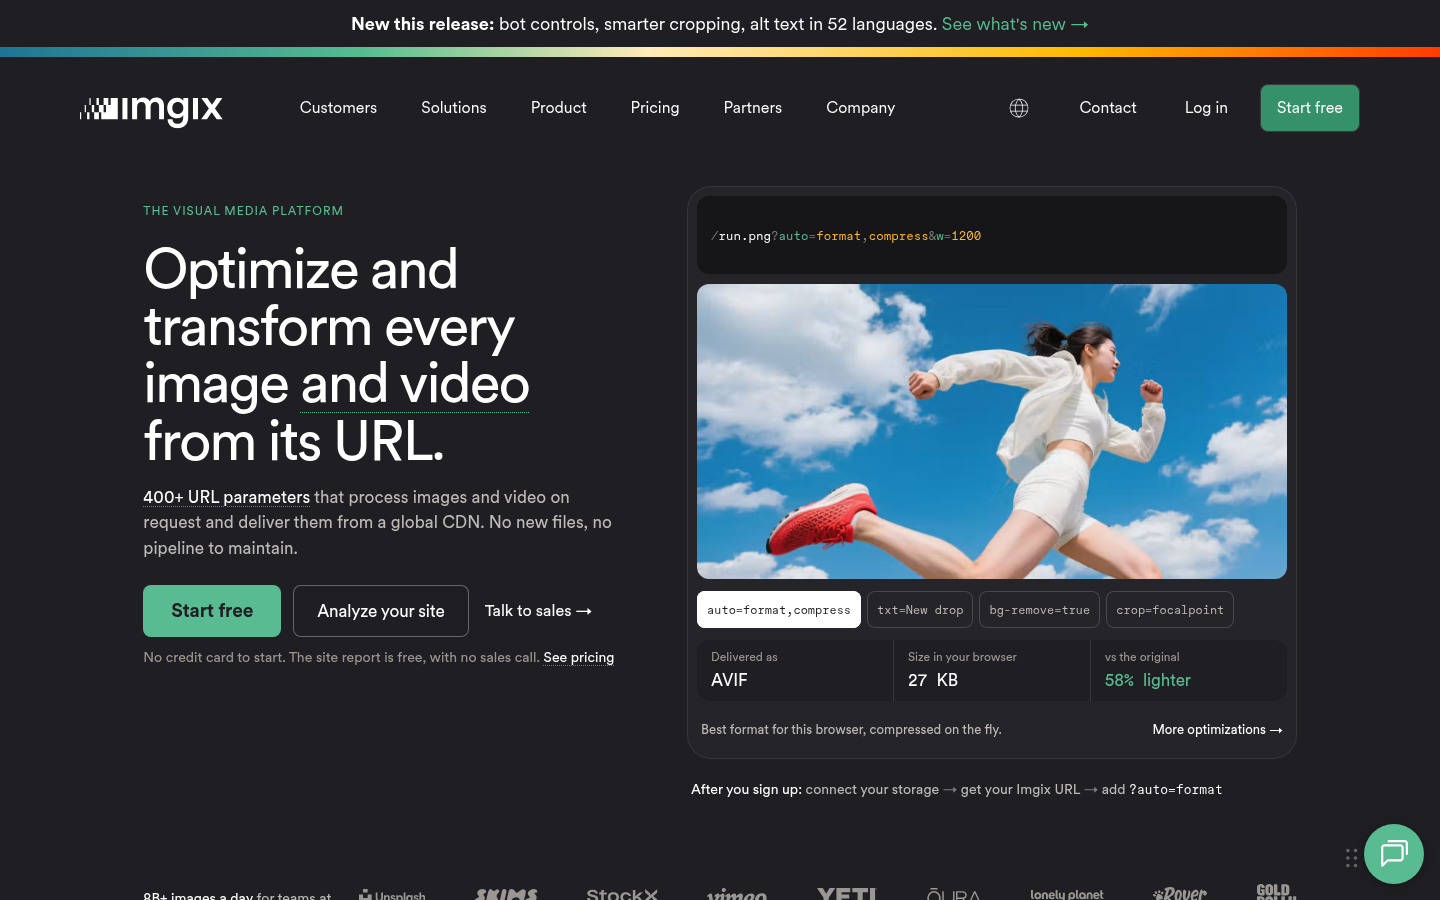Open the Customers menu
Screen dimensions: 1440x900
338,108
